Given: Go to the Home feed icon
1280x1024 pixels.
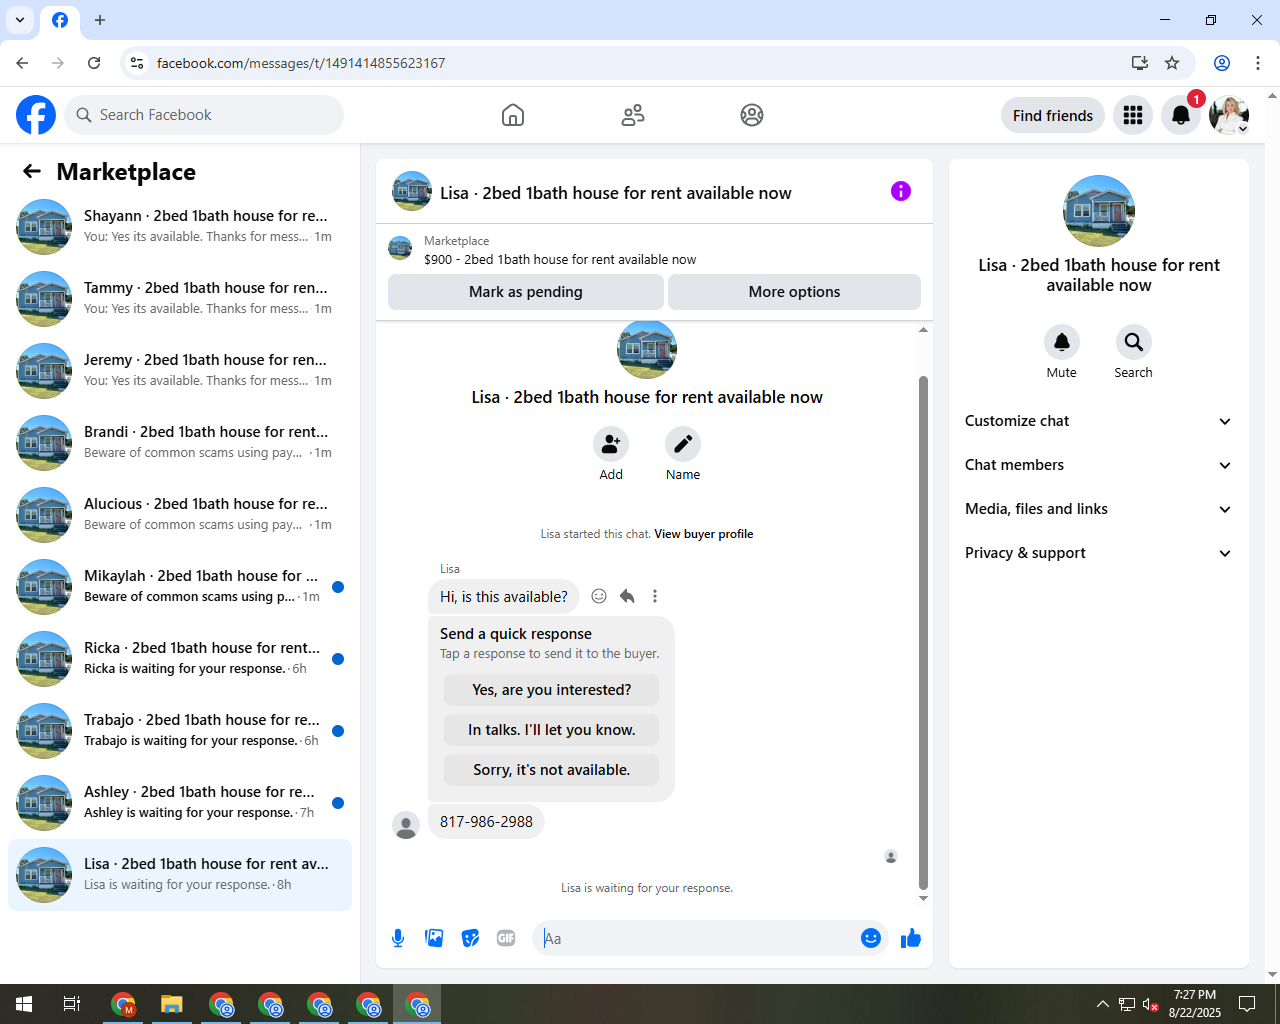Looking at the screenshot, I should pos(513,115).
